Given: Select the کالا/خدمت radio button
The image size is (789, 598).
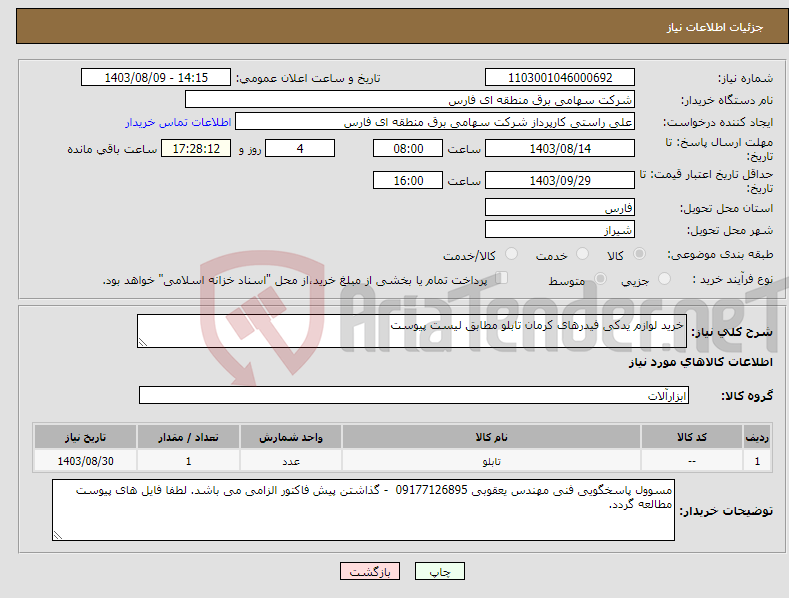Looking at the screenshot, I should click(511, 254).
